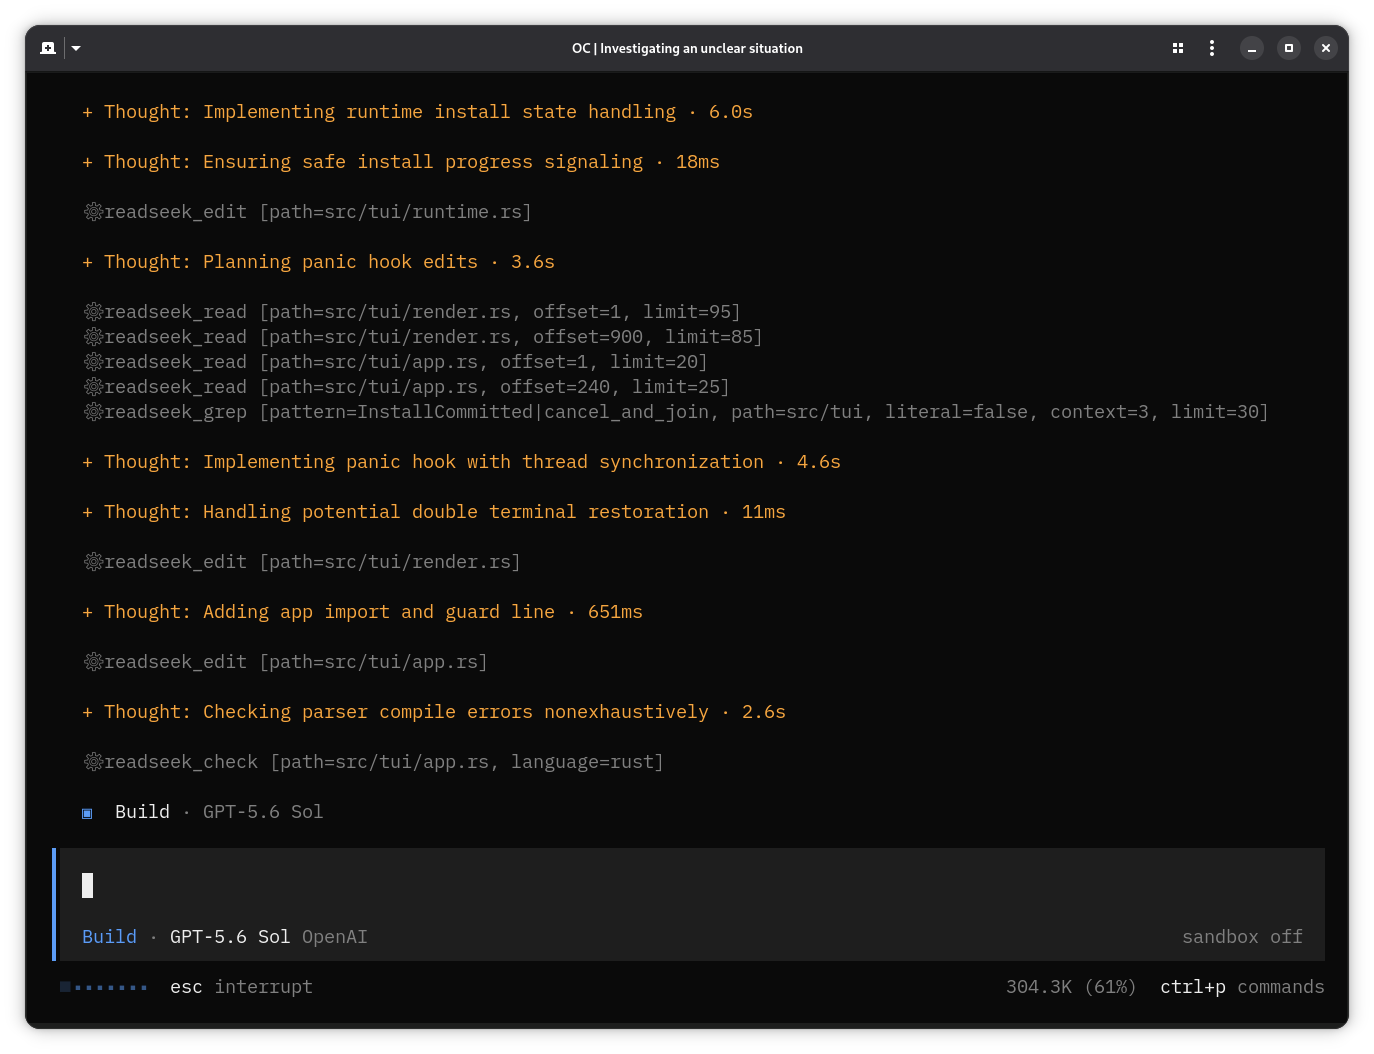The height and width of the screenshot is (1054, 1374).
Task: Close the terminal window
Action: click(1326, 48)
